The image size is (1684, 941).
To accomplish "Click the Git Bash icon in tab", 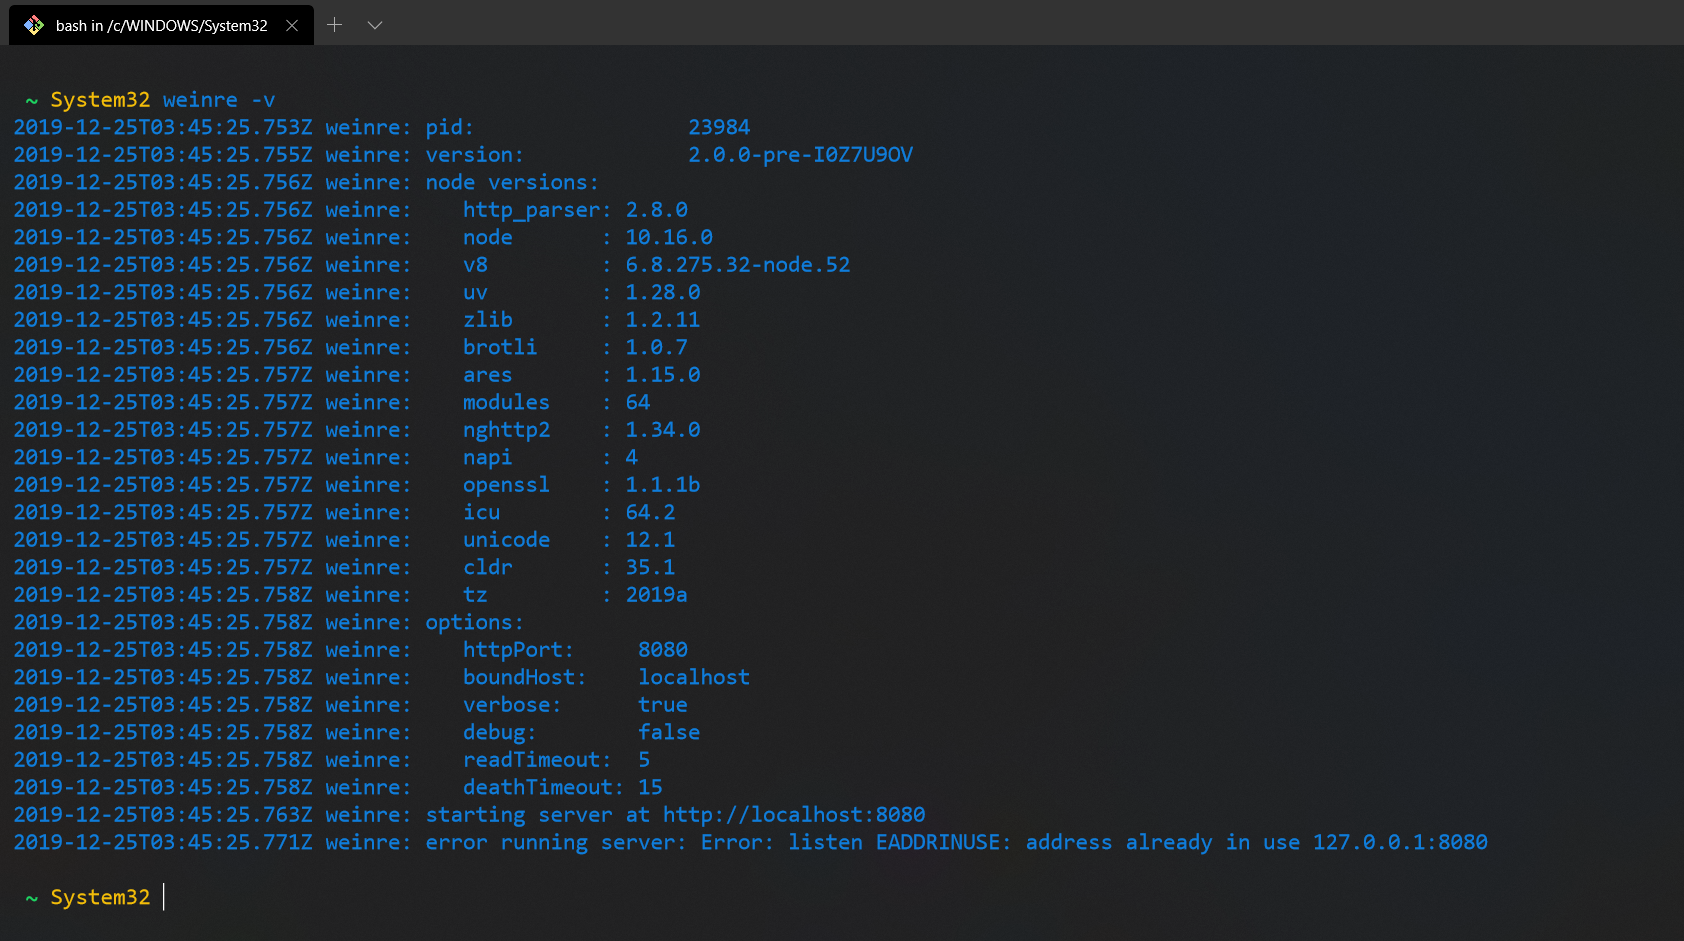I will click(x=34, y=25).
